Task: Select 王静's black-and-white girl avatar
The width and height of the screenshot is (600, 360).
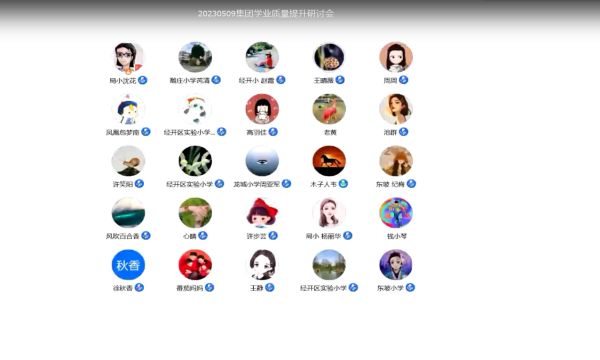Action: (262, 265)
